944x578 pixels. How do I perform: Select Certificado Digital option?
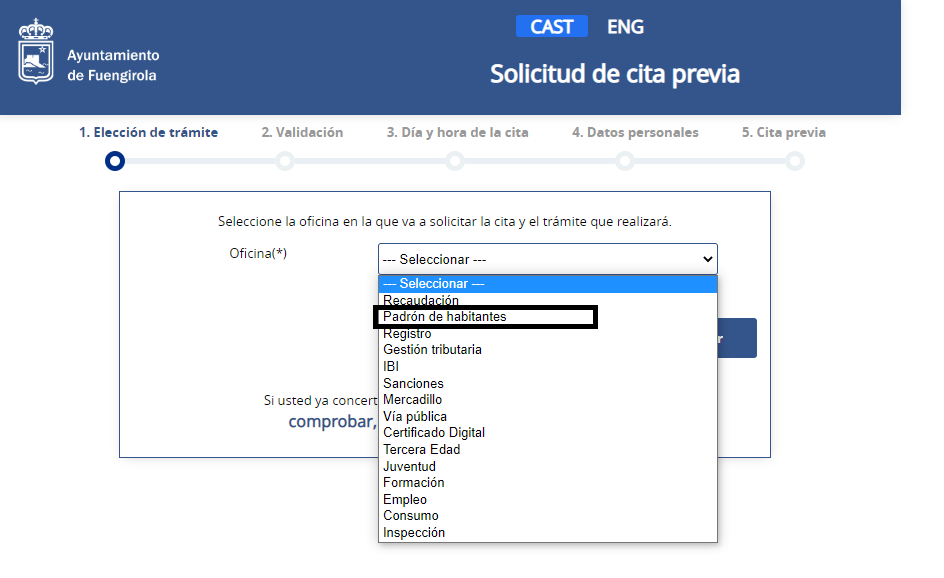[x=434, y=433]
